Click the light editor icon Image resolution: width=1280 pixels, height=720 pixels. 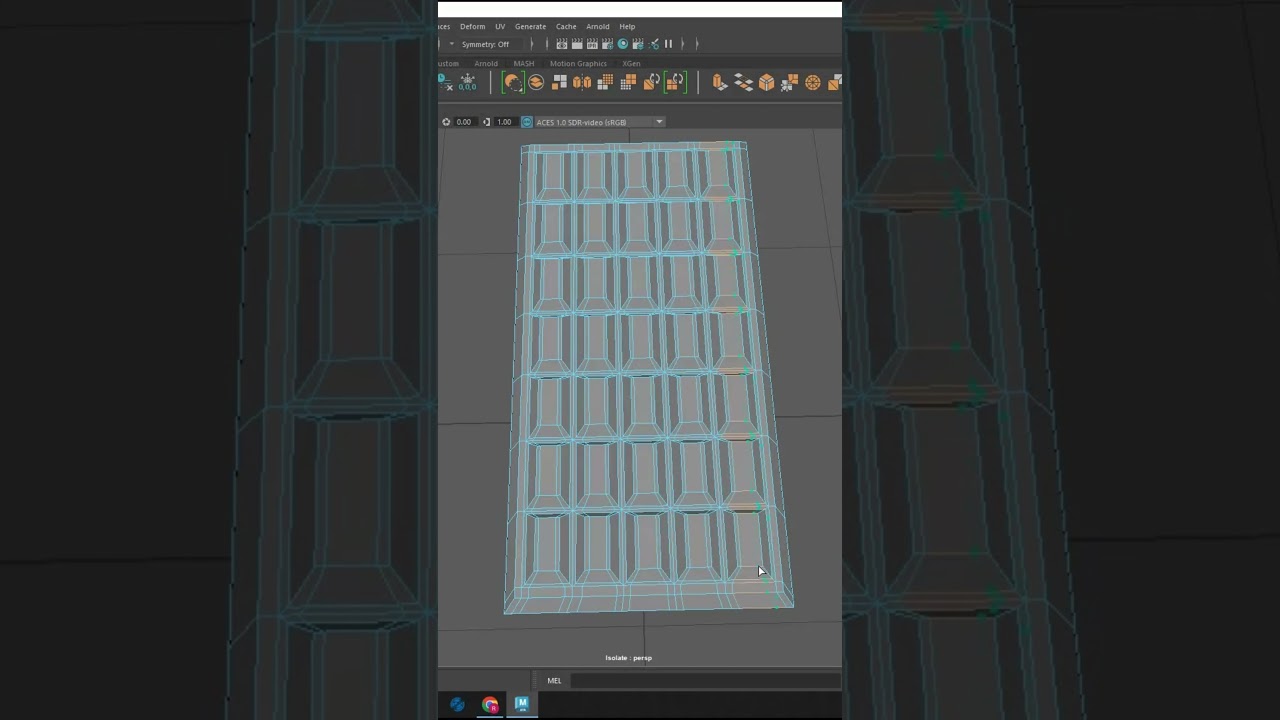[654, 44]
